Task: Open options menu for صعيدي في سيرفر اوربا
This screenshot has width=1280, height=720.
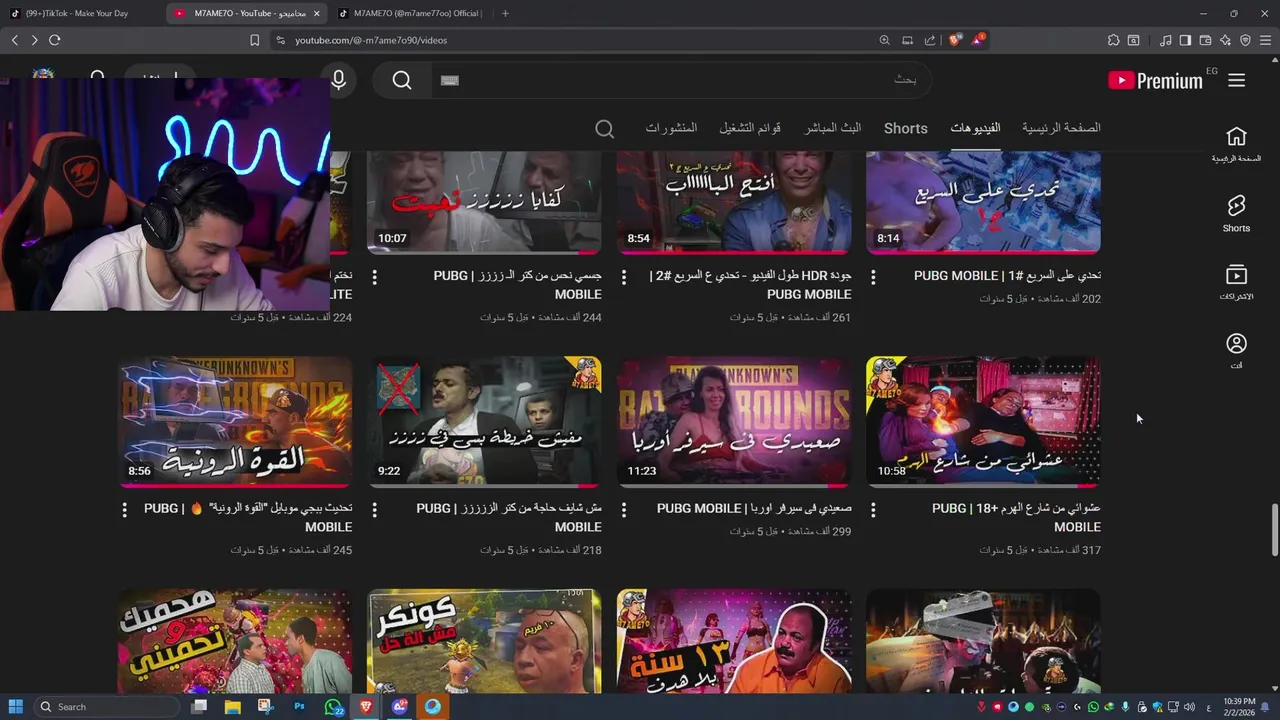Action: tap(623, 510)
